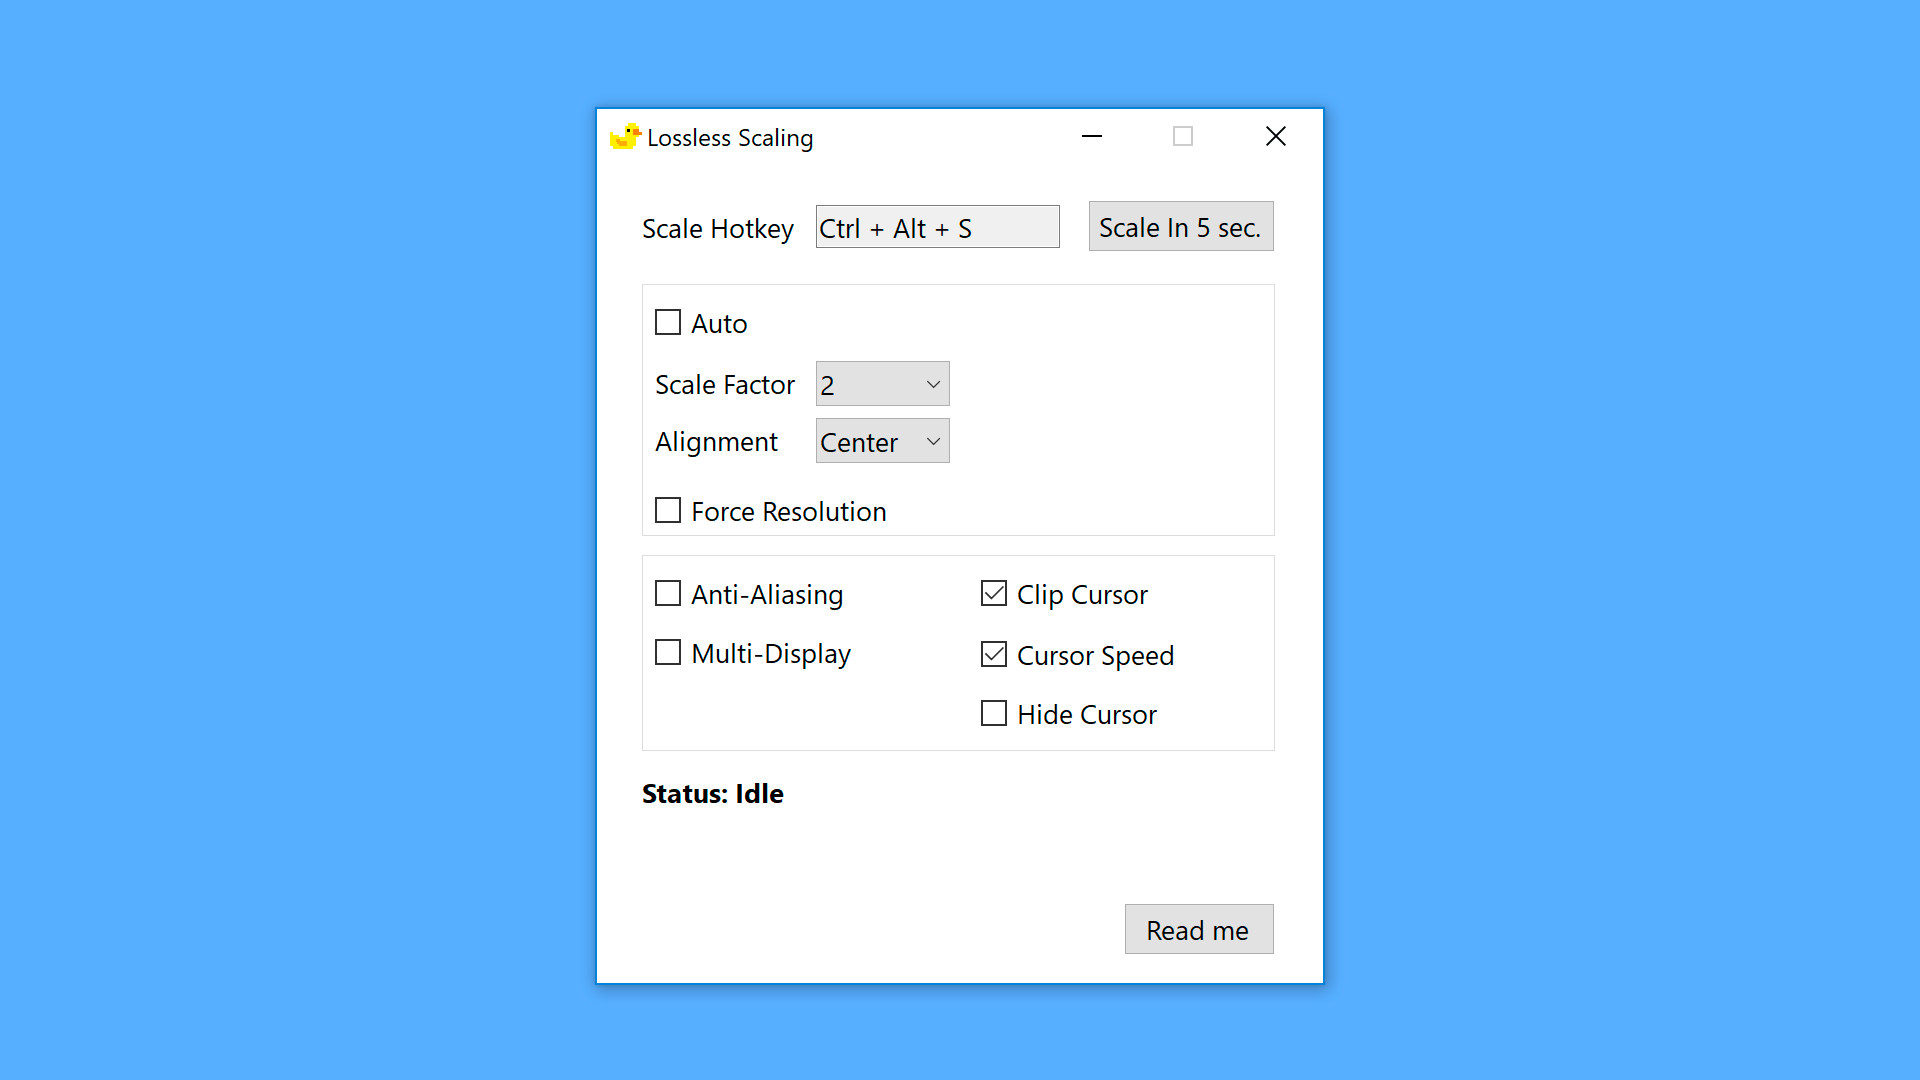
Task: Click the Lossless Scaling title bar text
Action: 730,138
